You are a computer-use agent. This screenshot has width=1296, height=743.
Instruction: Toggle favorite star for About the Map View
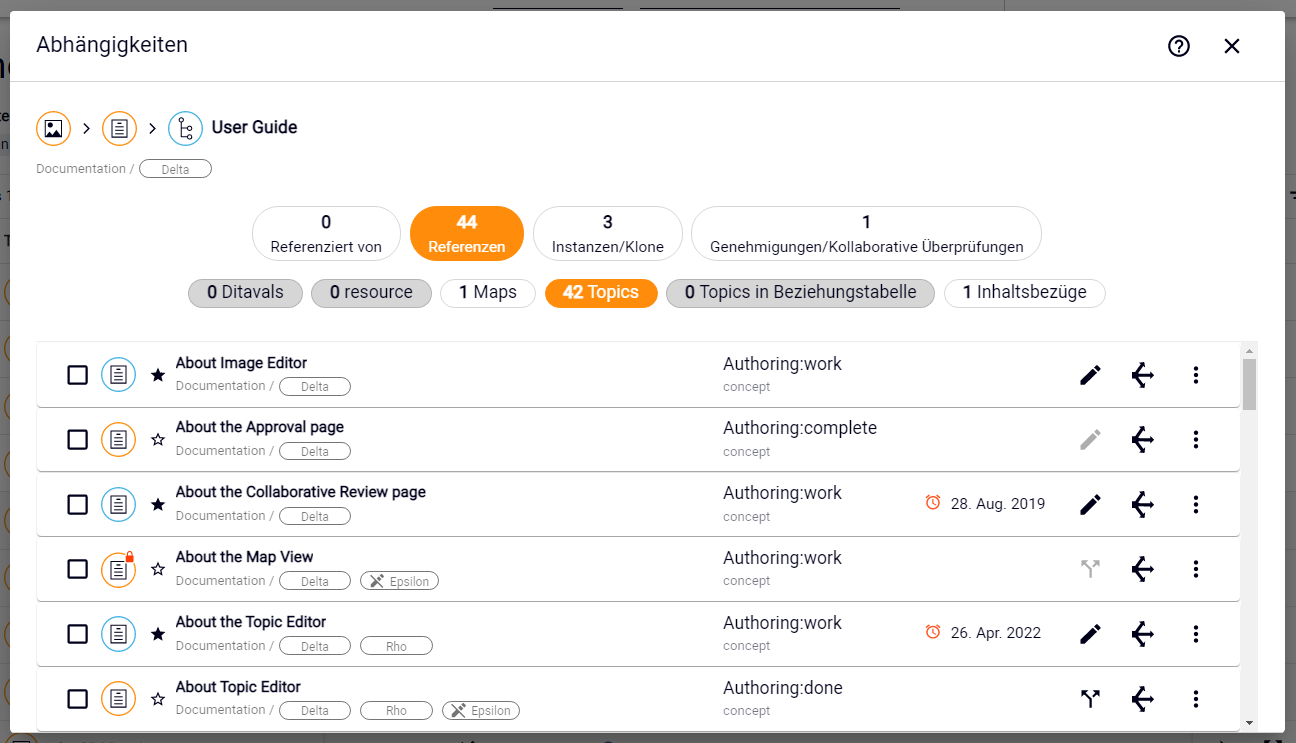click(157, 569)
